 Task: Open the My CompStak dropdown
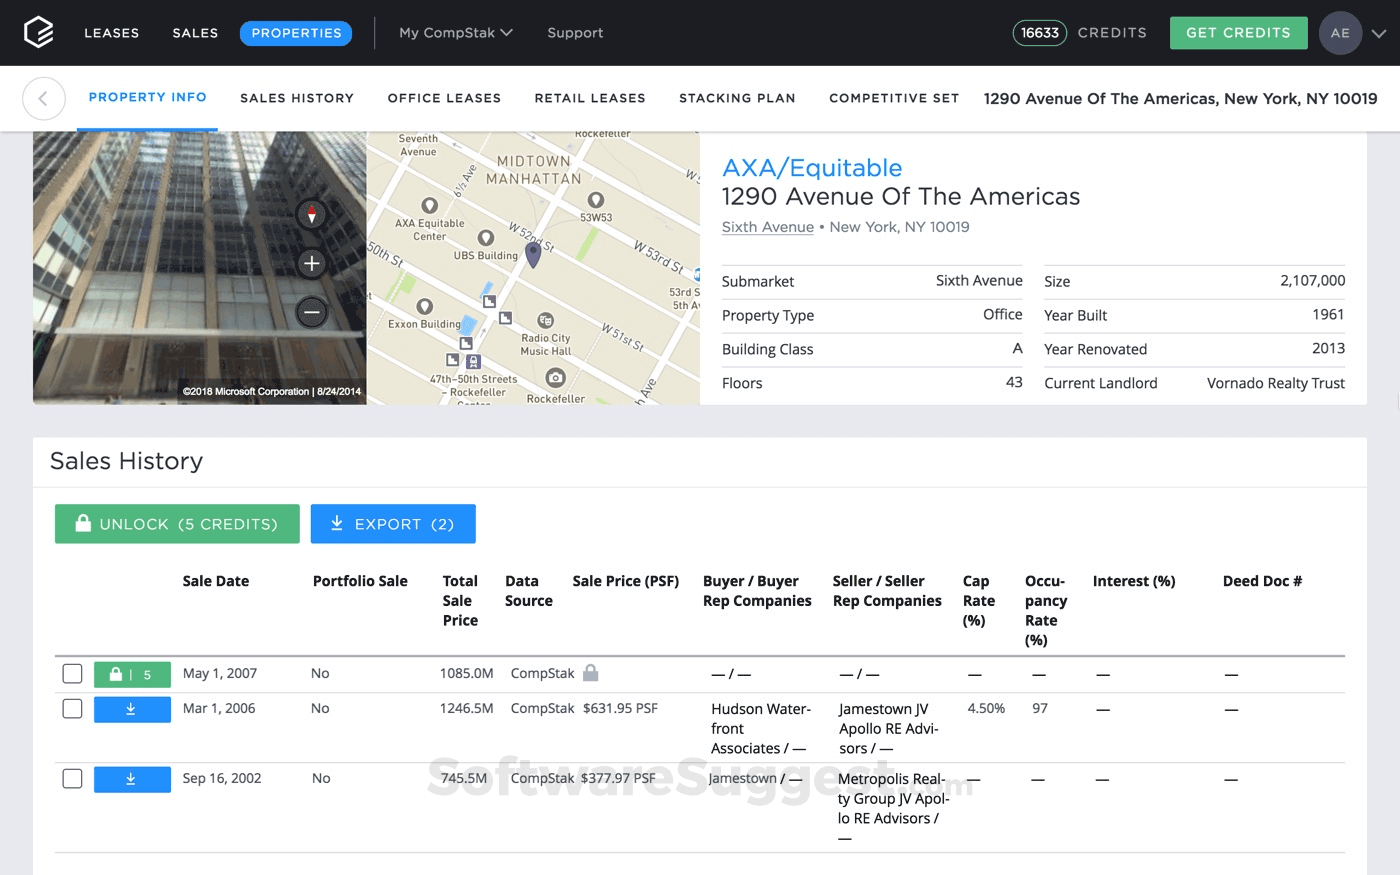(455, 32)
